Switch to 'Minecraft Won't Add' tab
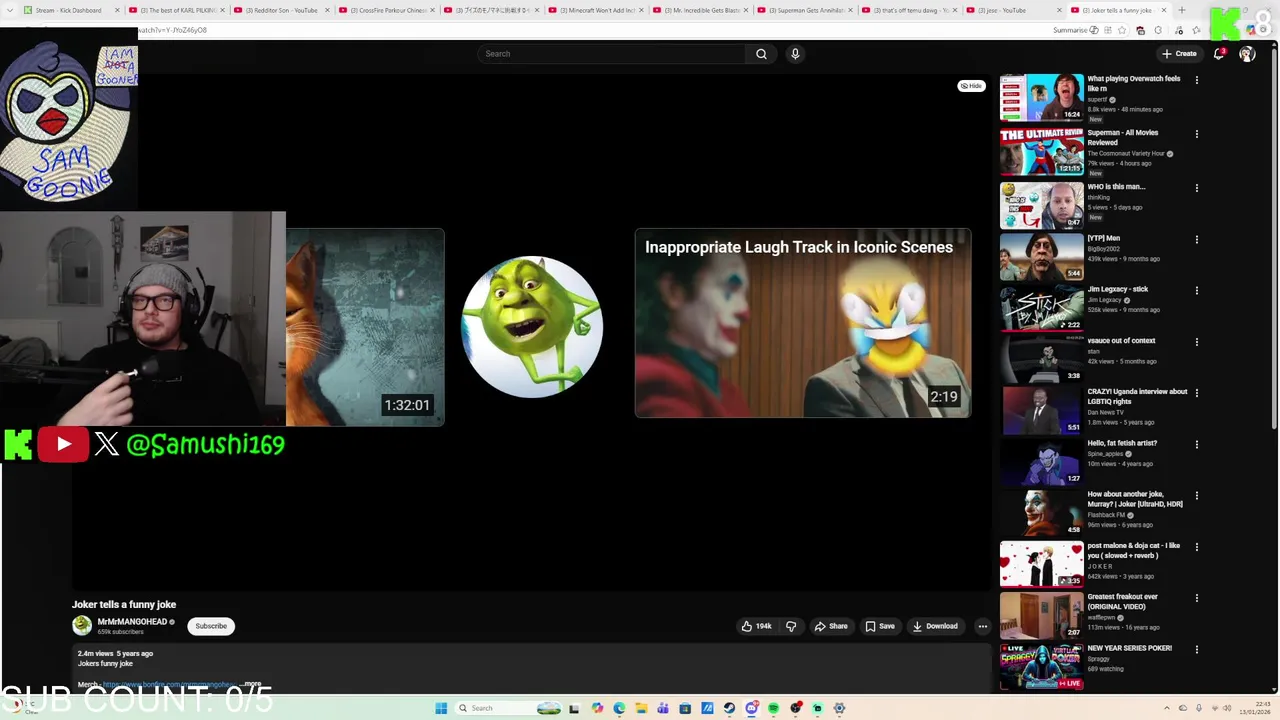 pyautogui.click(x=597, y=10)
